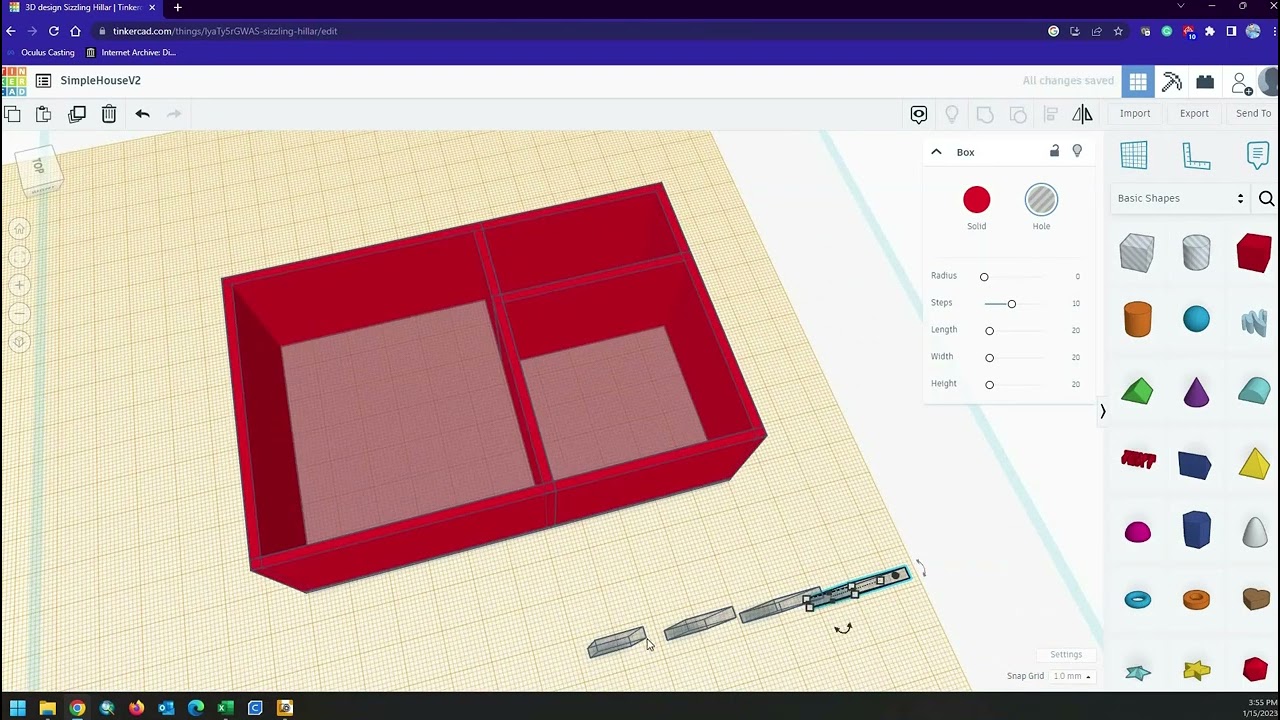Click the Length slider handle
Viewport: 1280px width, 720px height.
pos(989,331)
